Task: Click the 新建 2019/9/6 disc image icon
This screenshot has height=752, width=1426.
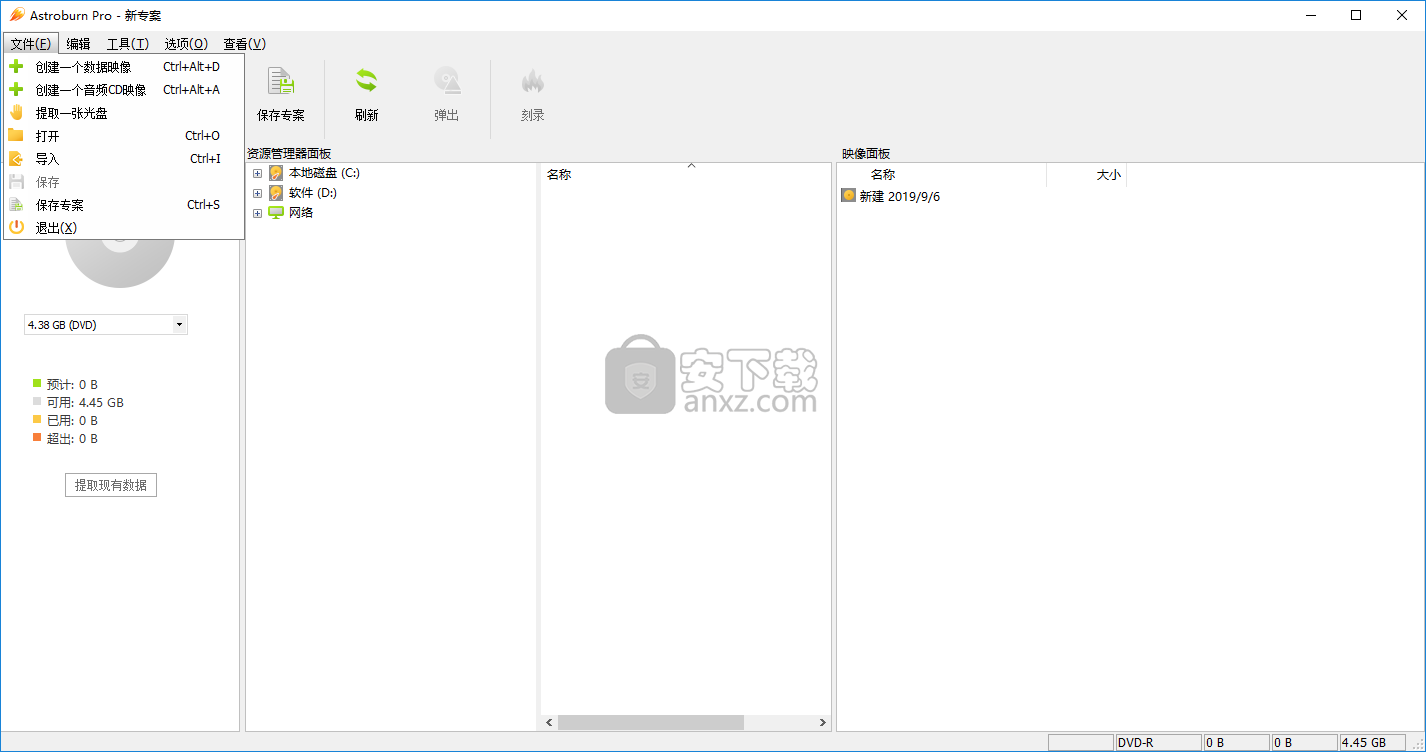Action: [849, 196]
